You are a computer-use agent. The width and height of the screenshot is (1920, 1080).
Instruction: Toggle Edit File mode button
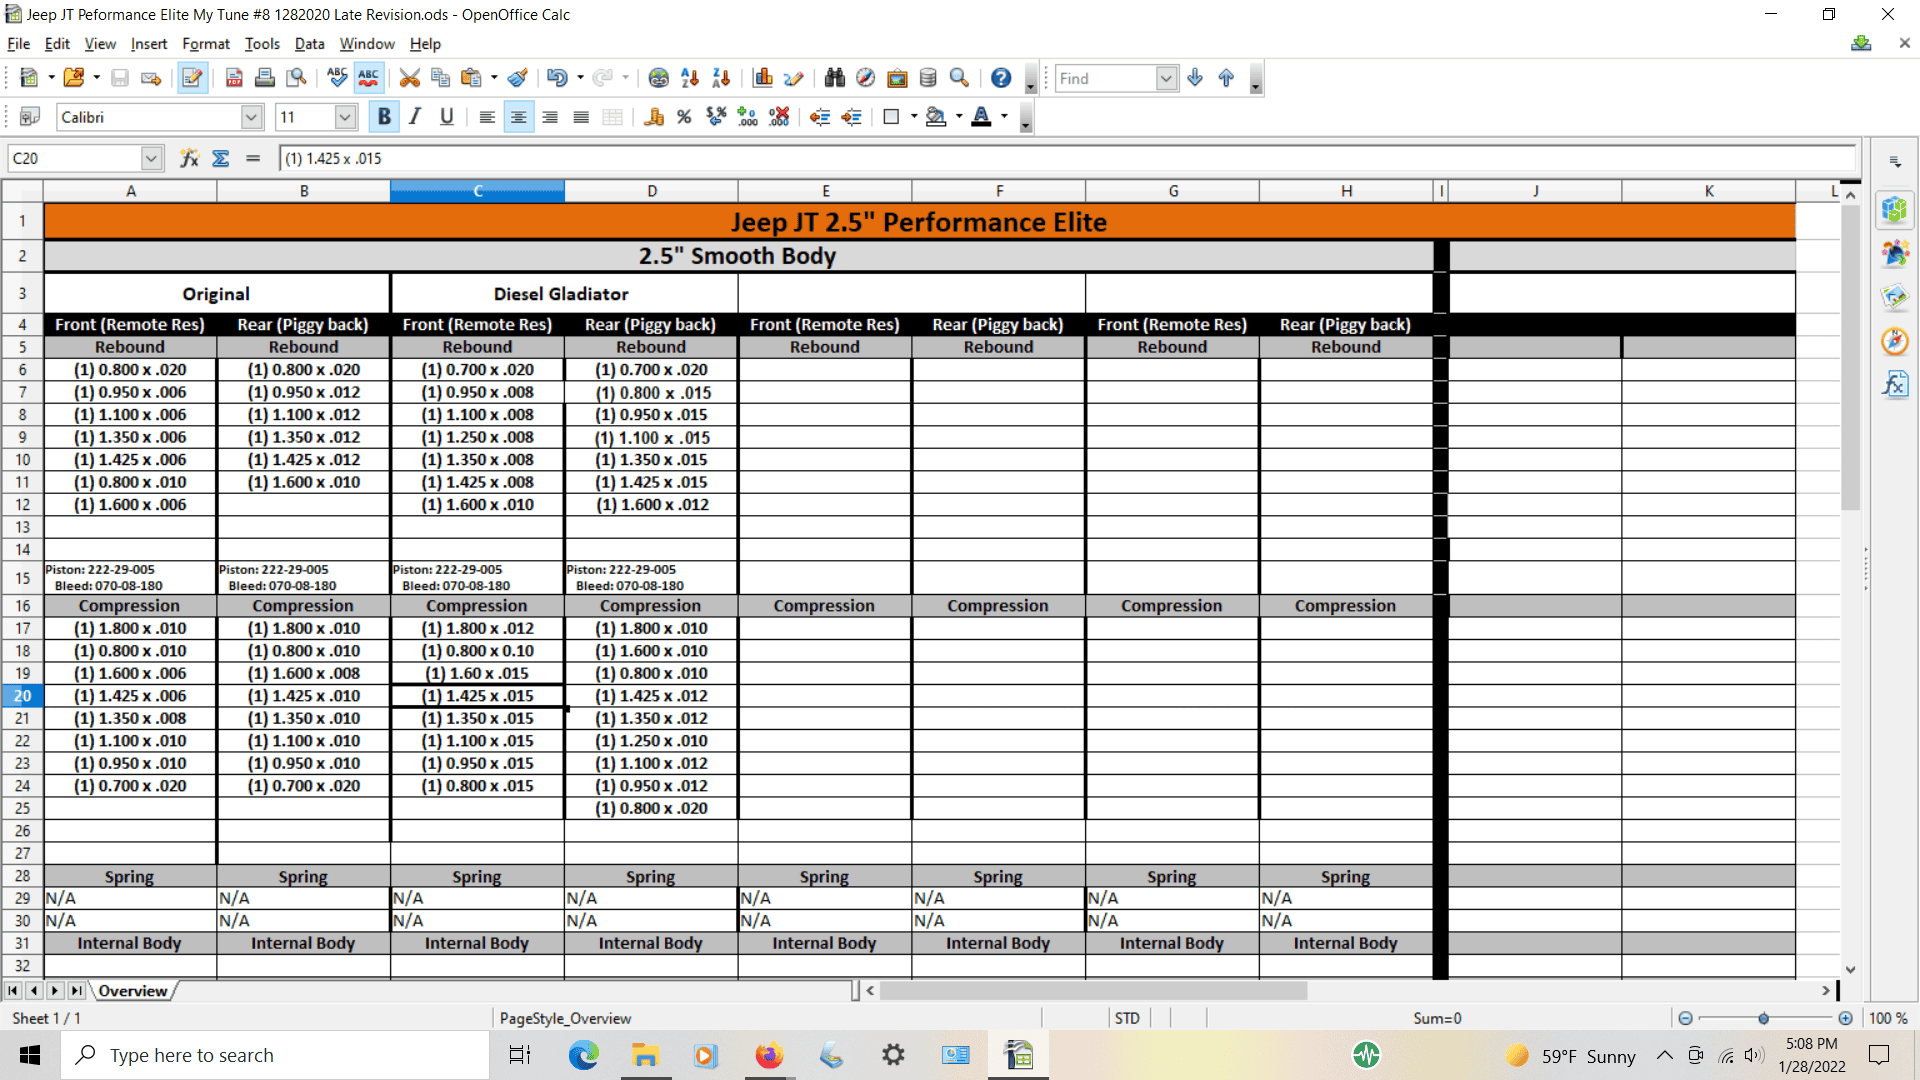point(192,78)
